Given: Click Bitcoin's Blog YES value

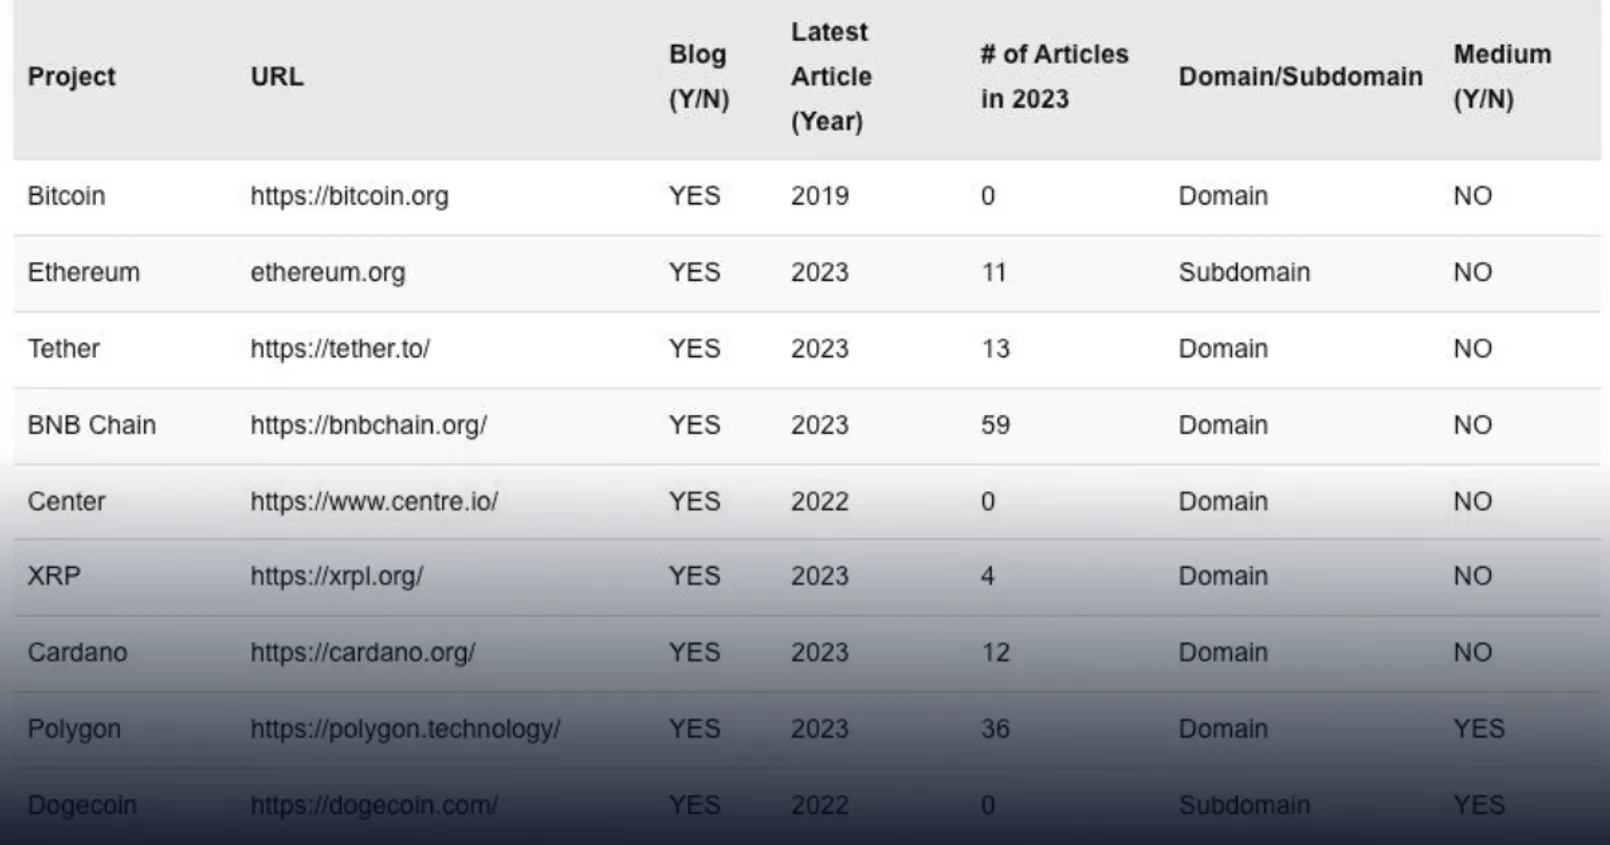Looking at the screenshot, I should tap(694, 196).
